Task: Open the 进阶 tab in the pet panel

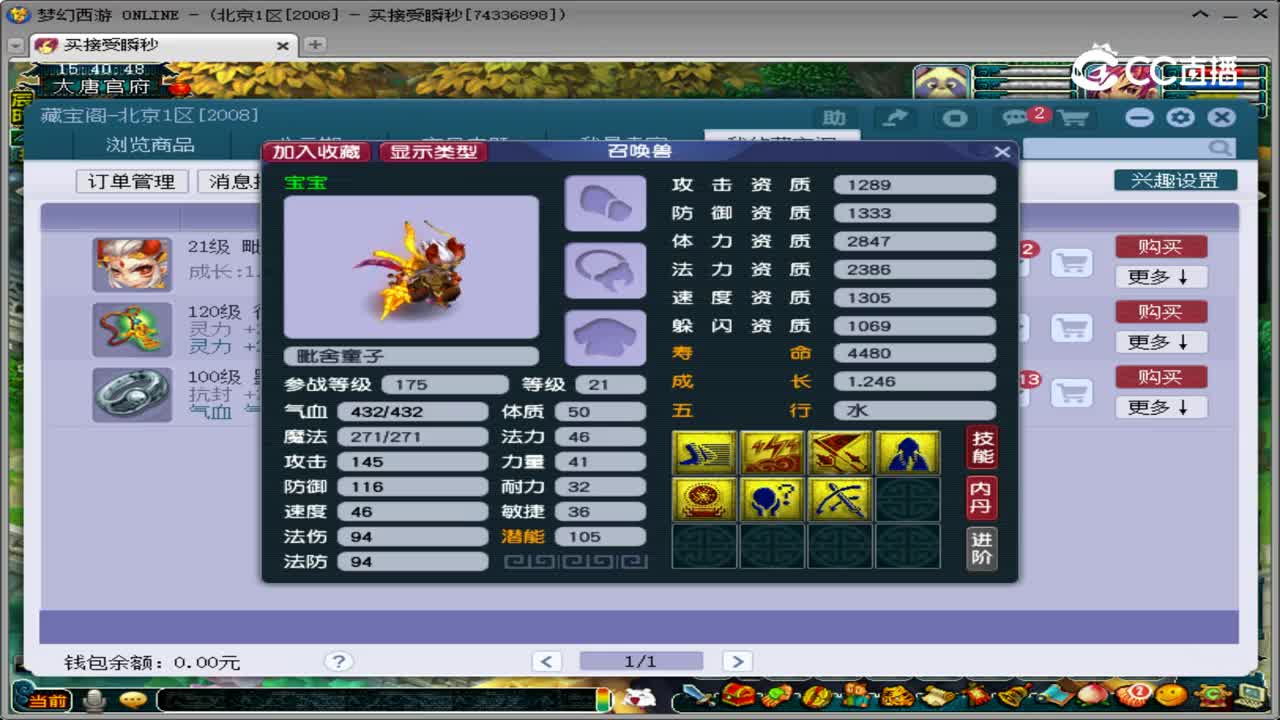Action: click(982, 548)
